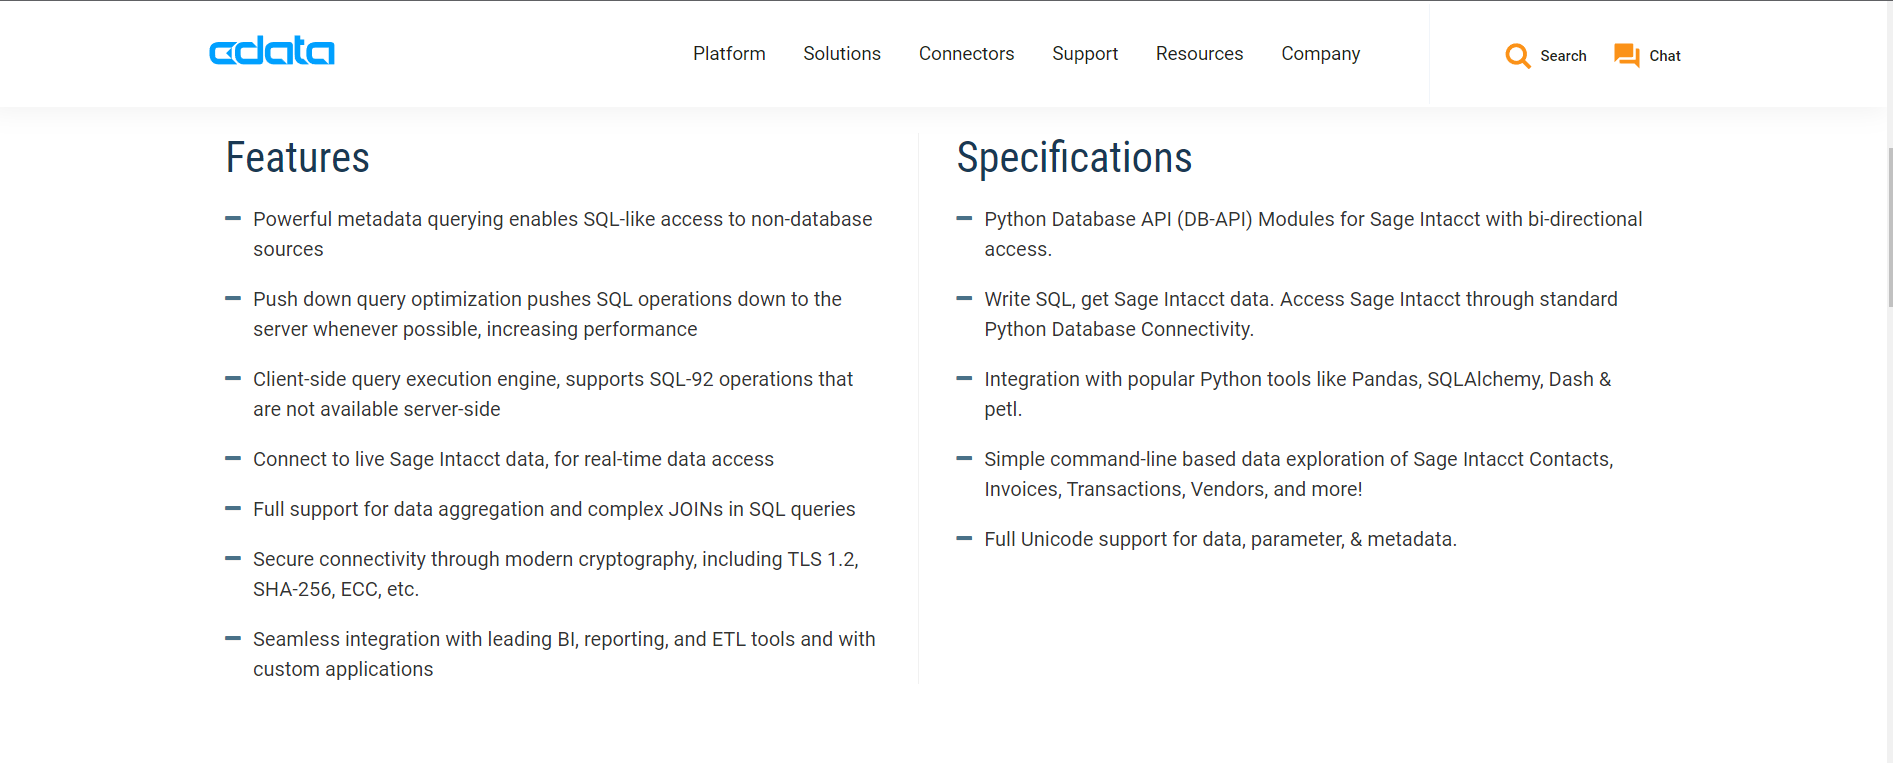Image resolution: width=1893 pixels, height=763 pixels.
Task: Open the Platform menu
Action: 729,54
